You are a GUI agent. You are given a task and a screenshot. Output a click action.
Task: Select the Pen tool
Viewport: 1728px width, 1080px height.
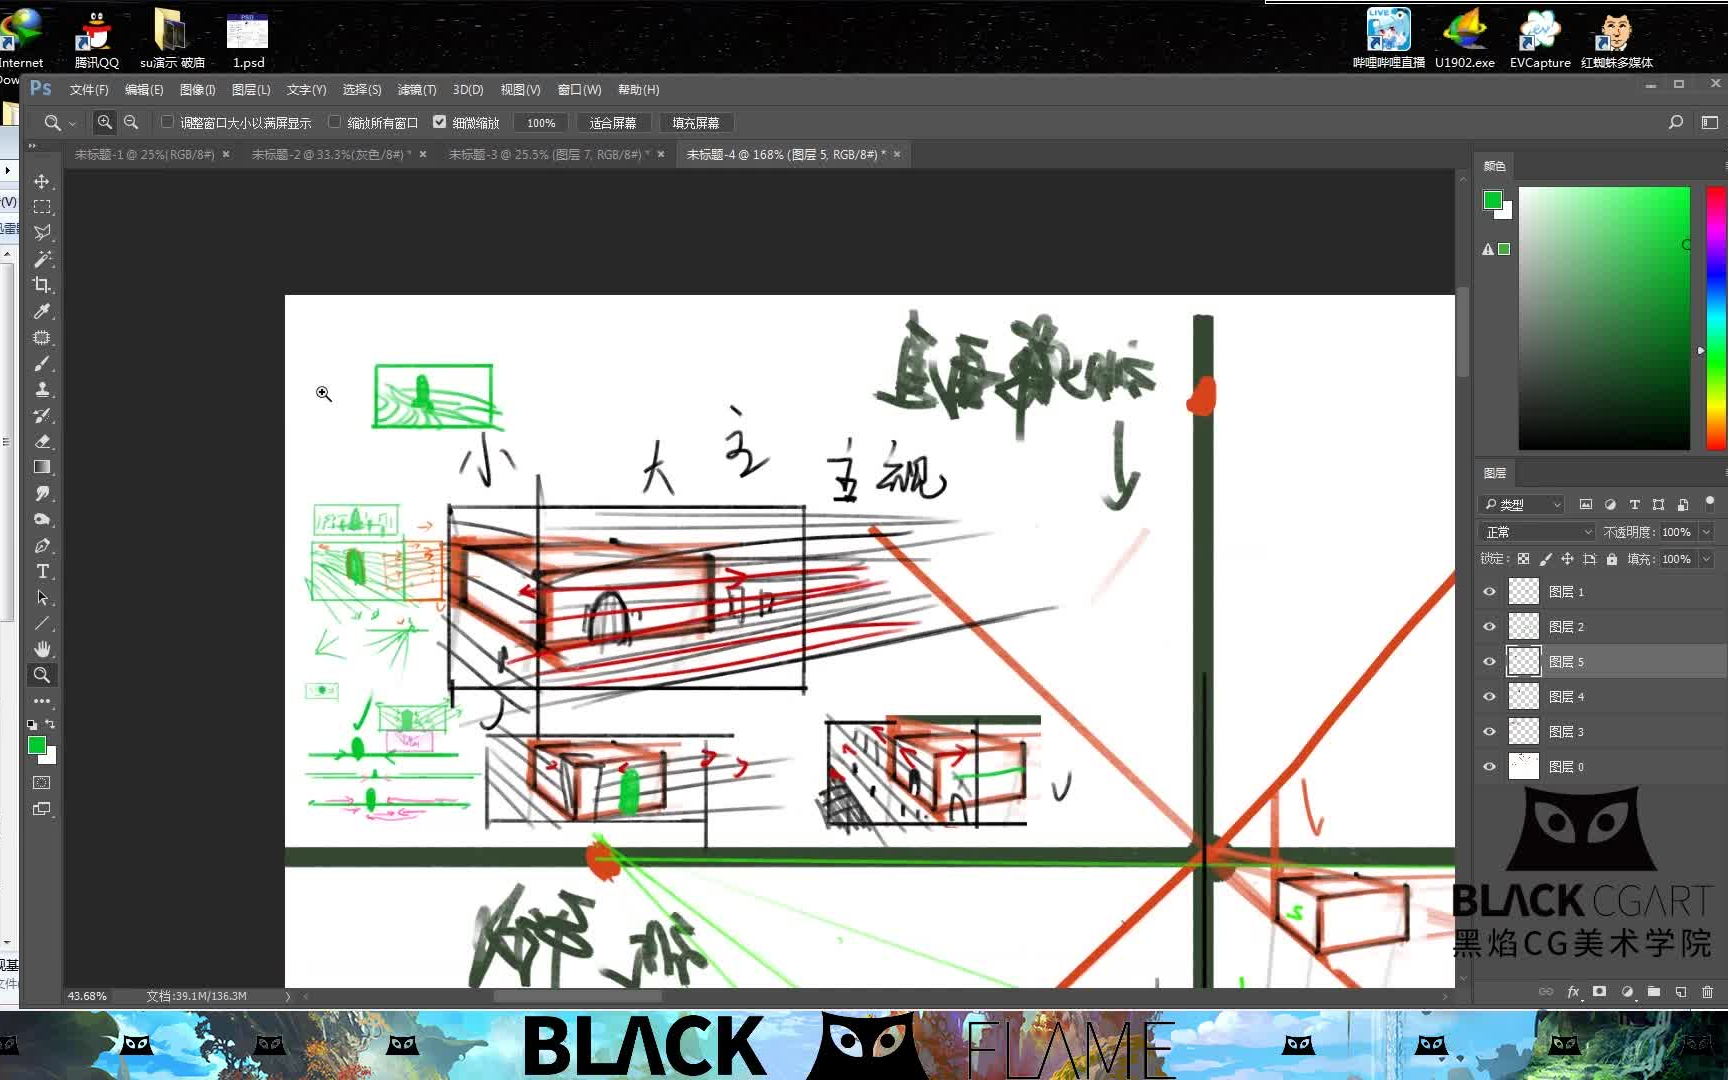pos(42,545)
